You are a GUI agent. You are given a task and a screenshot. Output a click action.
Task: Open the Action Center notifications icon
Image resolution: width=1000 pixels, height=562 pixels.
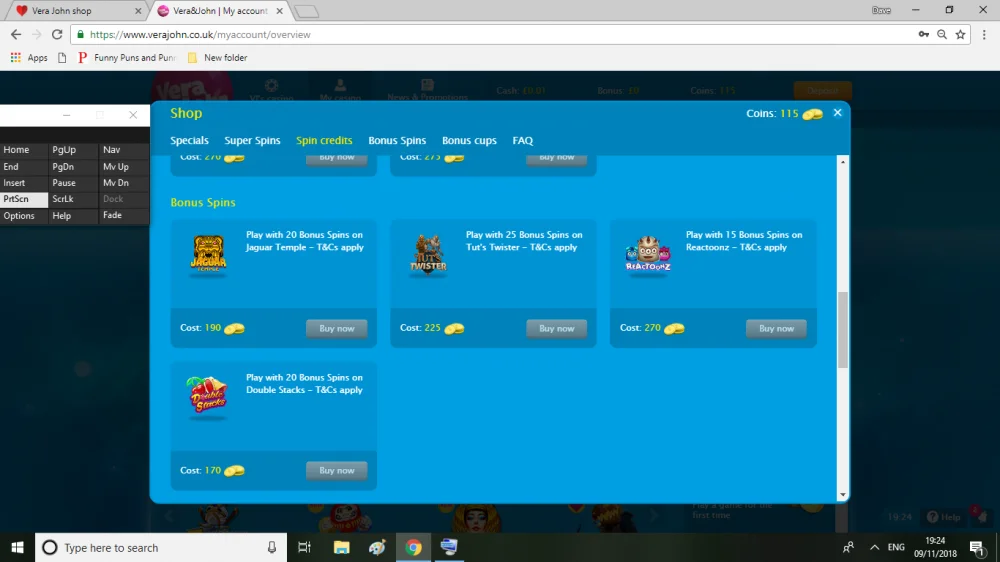tap(977, 547)
